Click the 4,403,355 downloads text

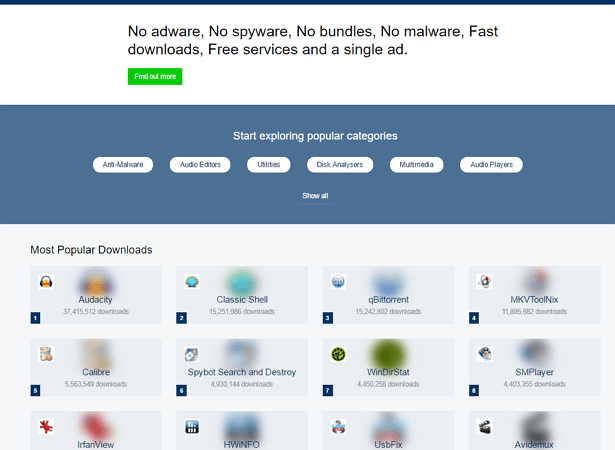534,384
